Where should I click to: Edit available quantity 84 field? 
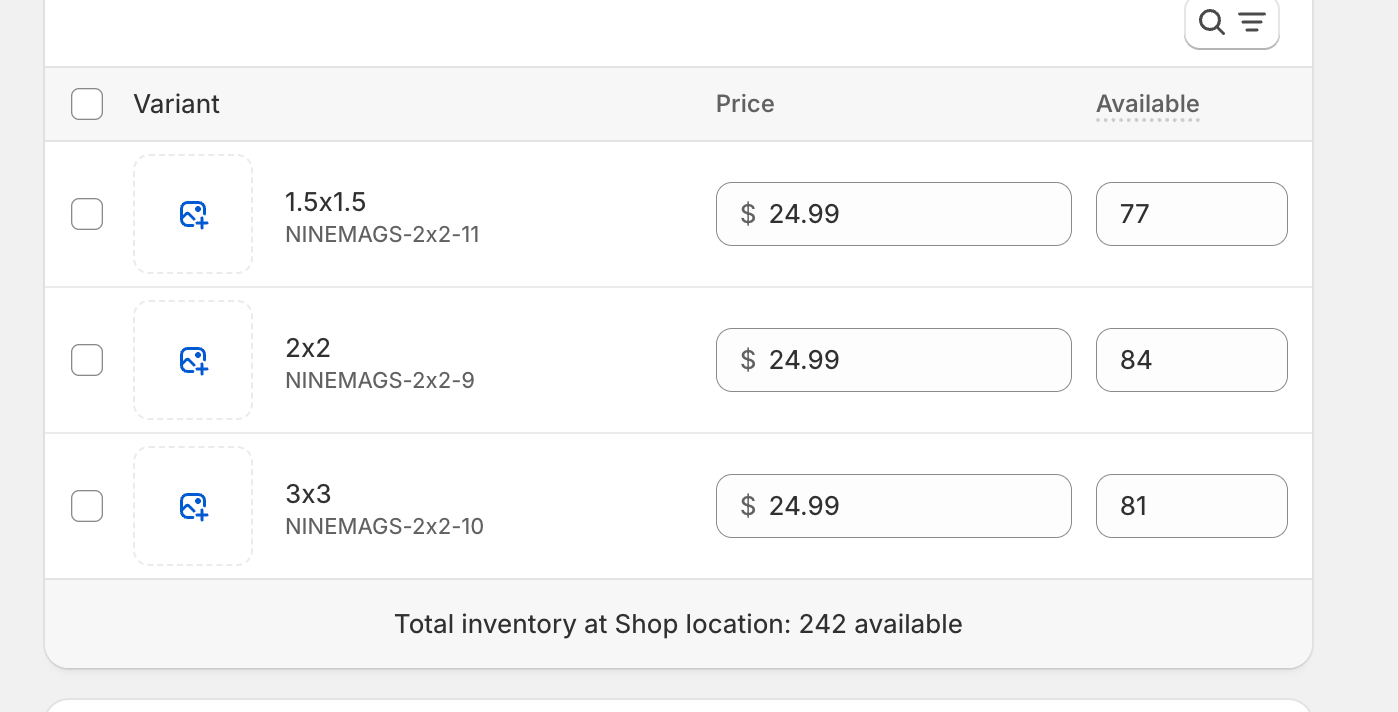point(1191,360)
